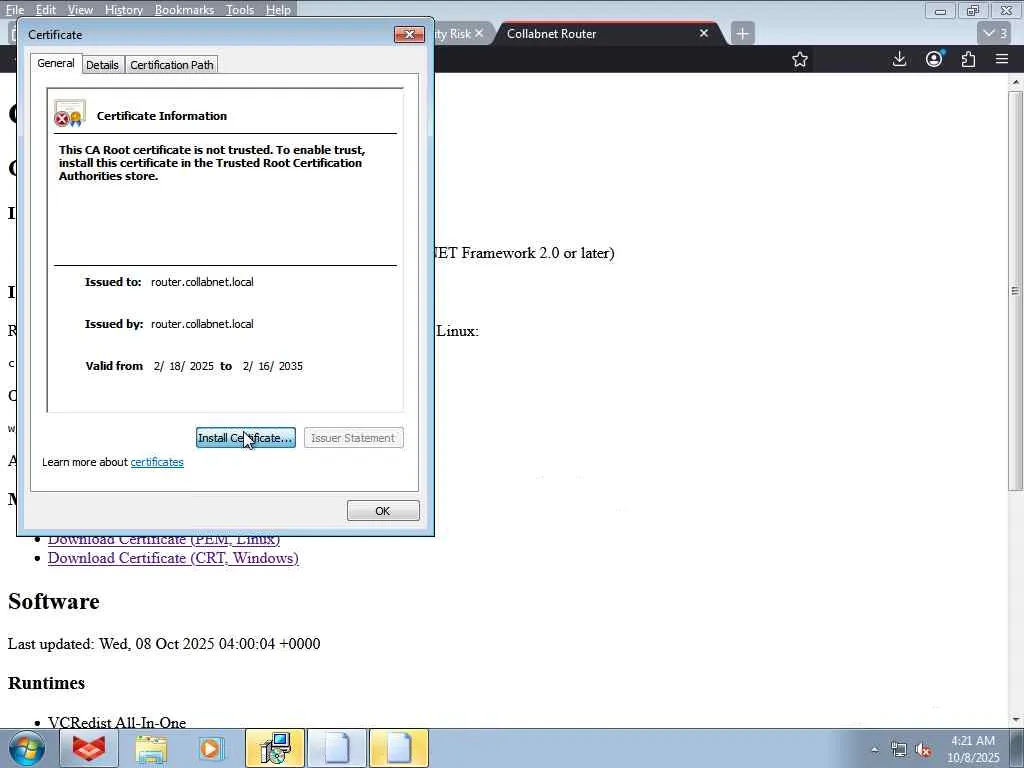Click the expiry date 2/16/2035
The height and width of the screenshot is (768, 1024).
272,366
